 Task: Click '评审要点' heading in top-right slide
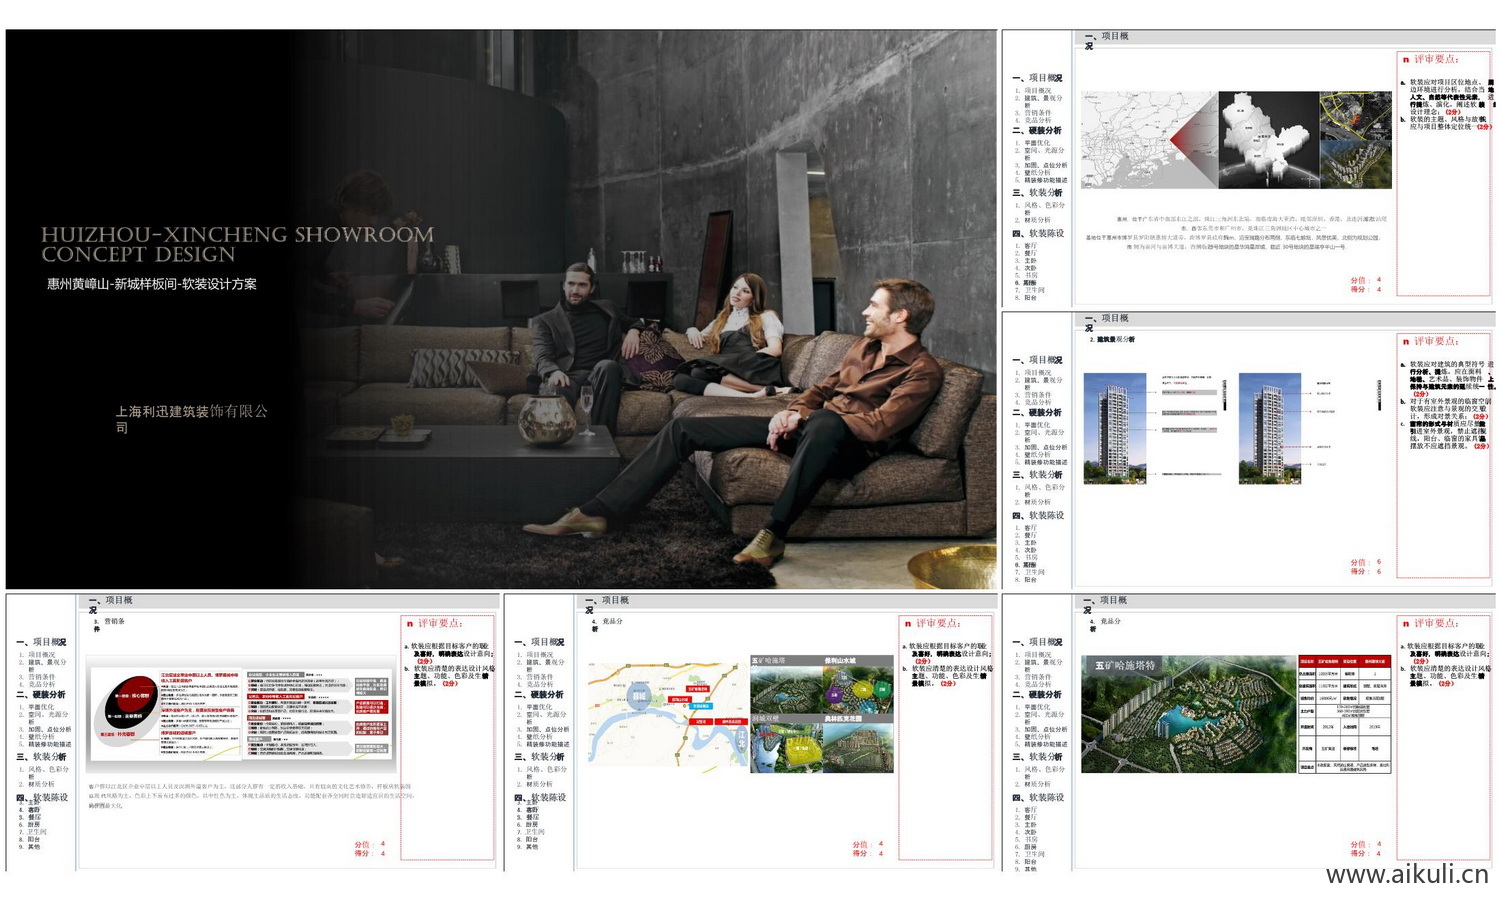pos(1436,60)
